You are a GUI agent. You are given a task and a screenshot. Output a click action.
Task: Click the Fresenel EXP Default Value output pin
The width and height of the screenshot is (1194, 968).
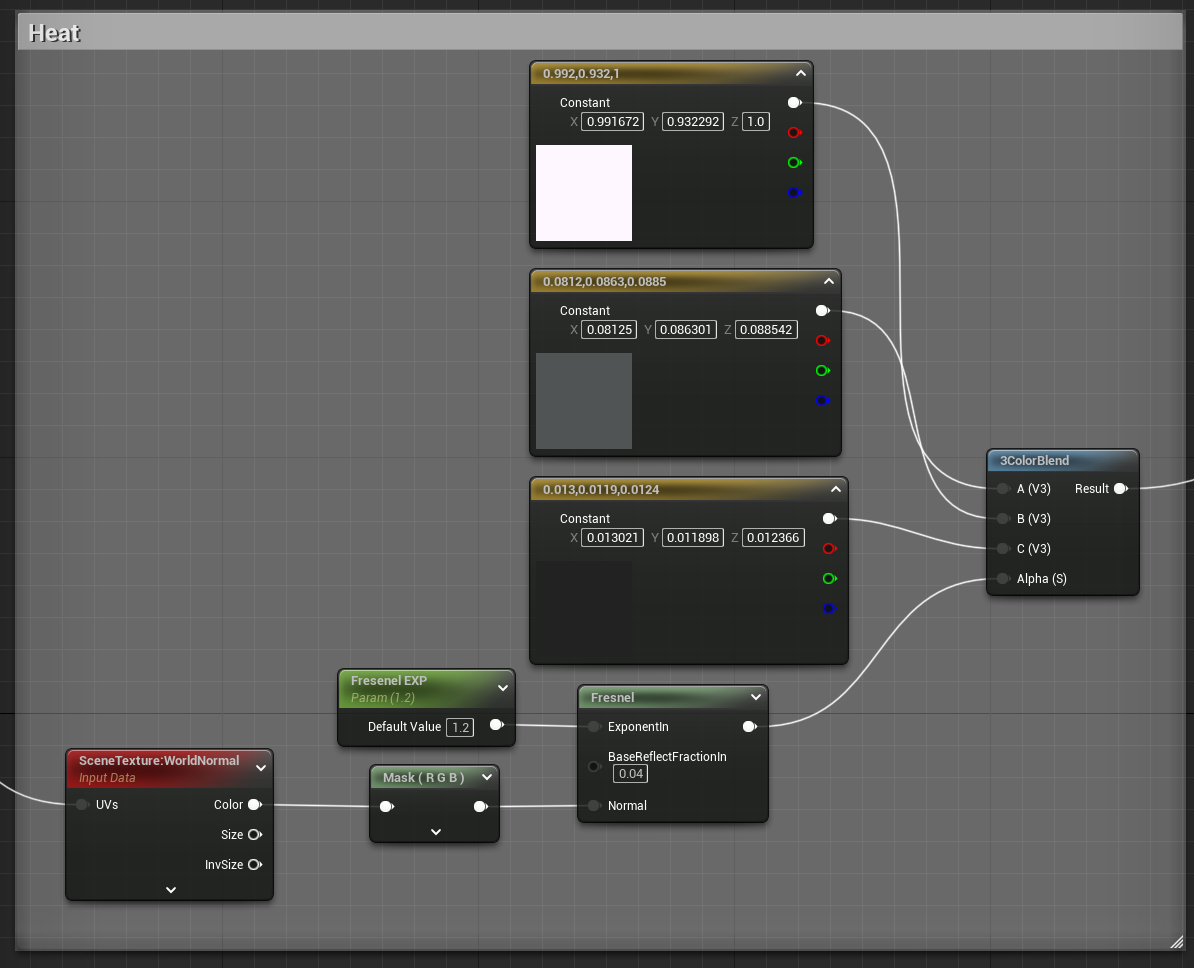pos(497,725)
